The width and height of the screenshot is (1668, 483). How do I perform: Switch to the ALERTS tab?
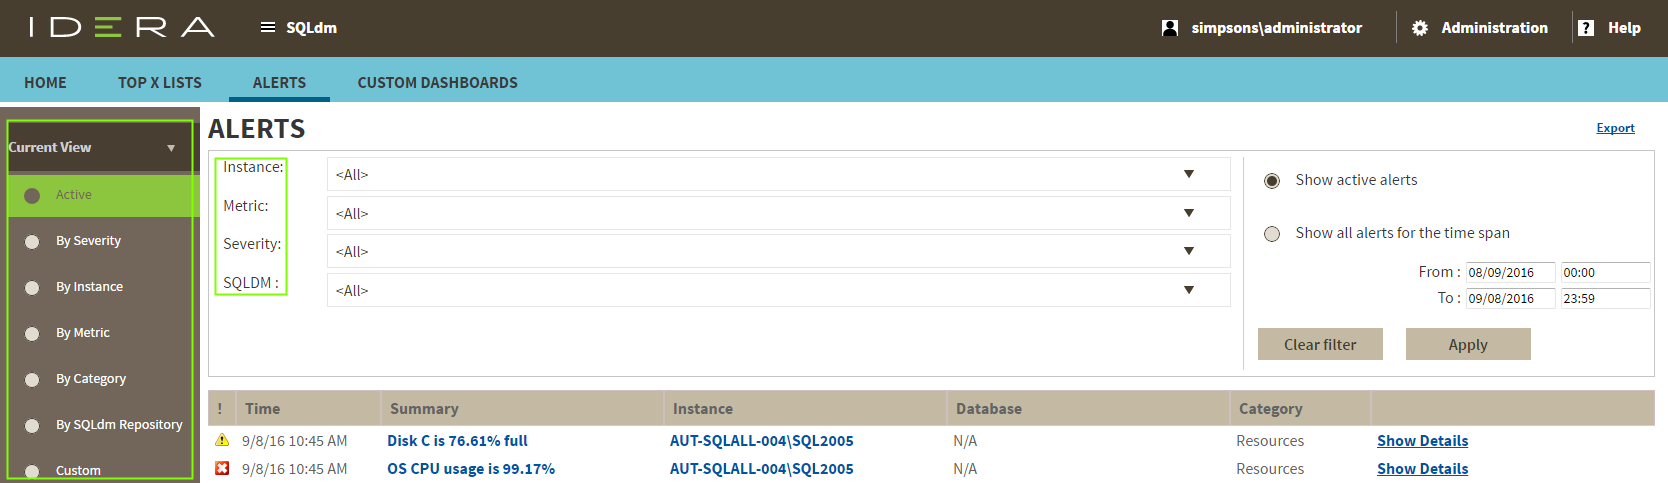[x=279, y=82]
